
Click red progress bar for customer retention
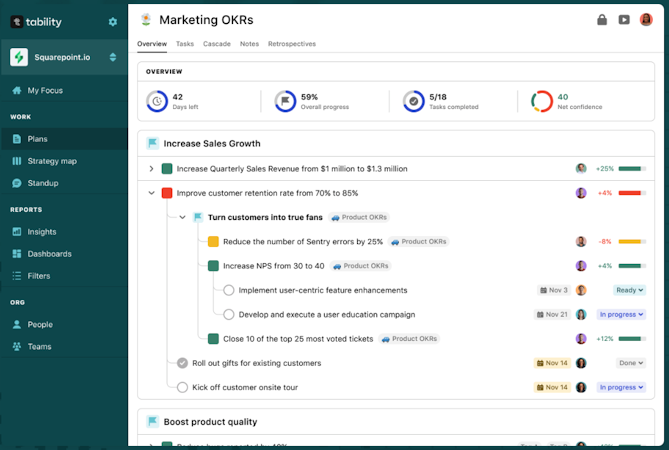[631, 193]
